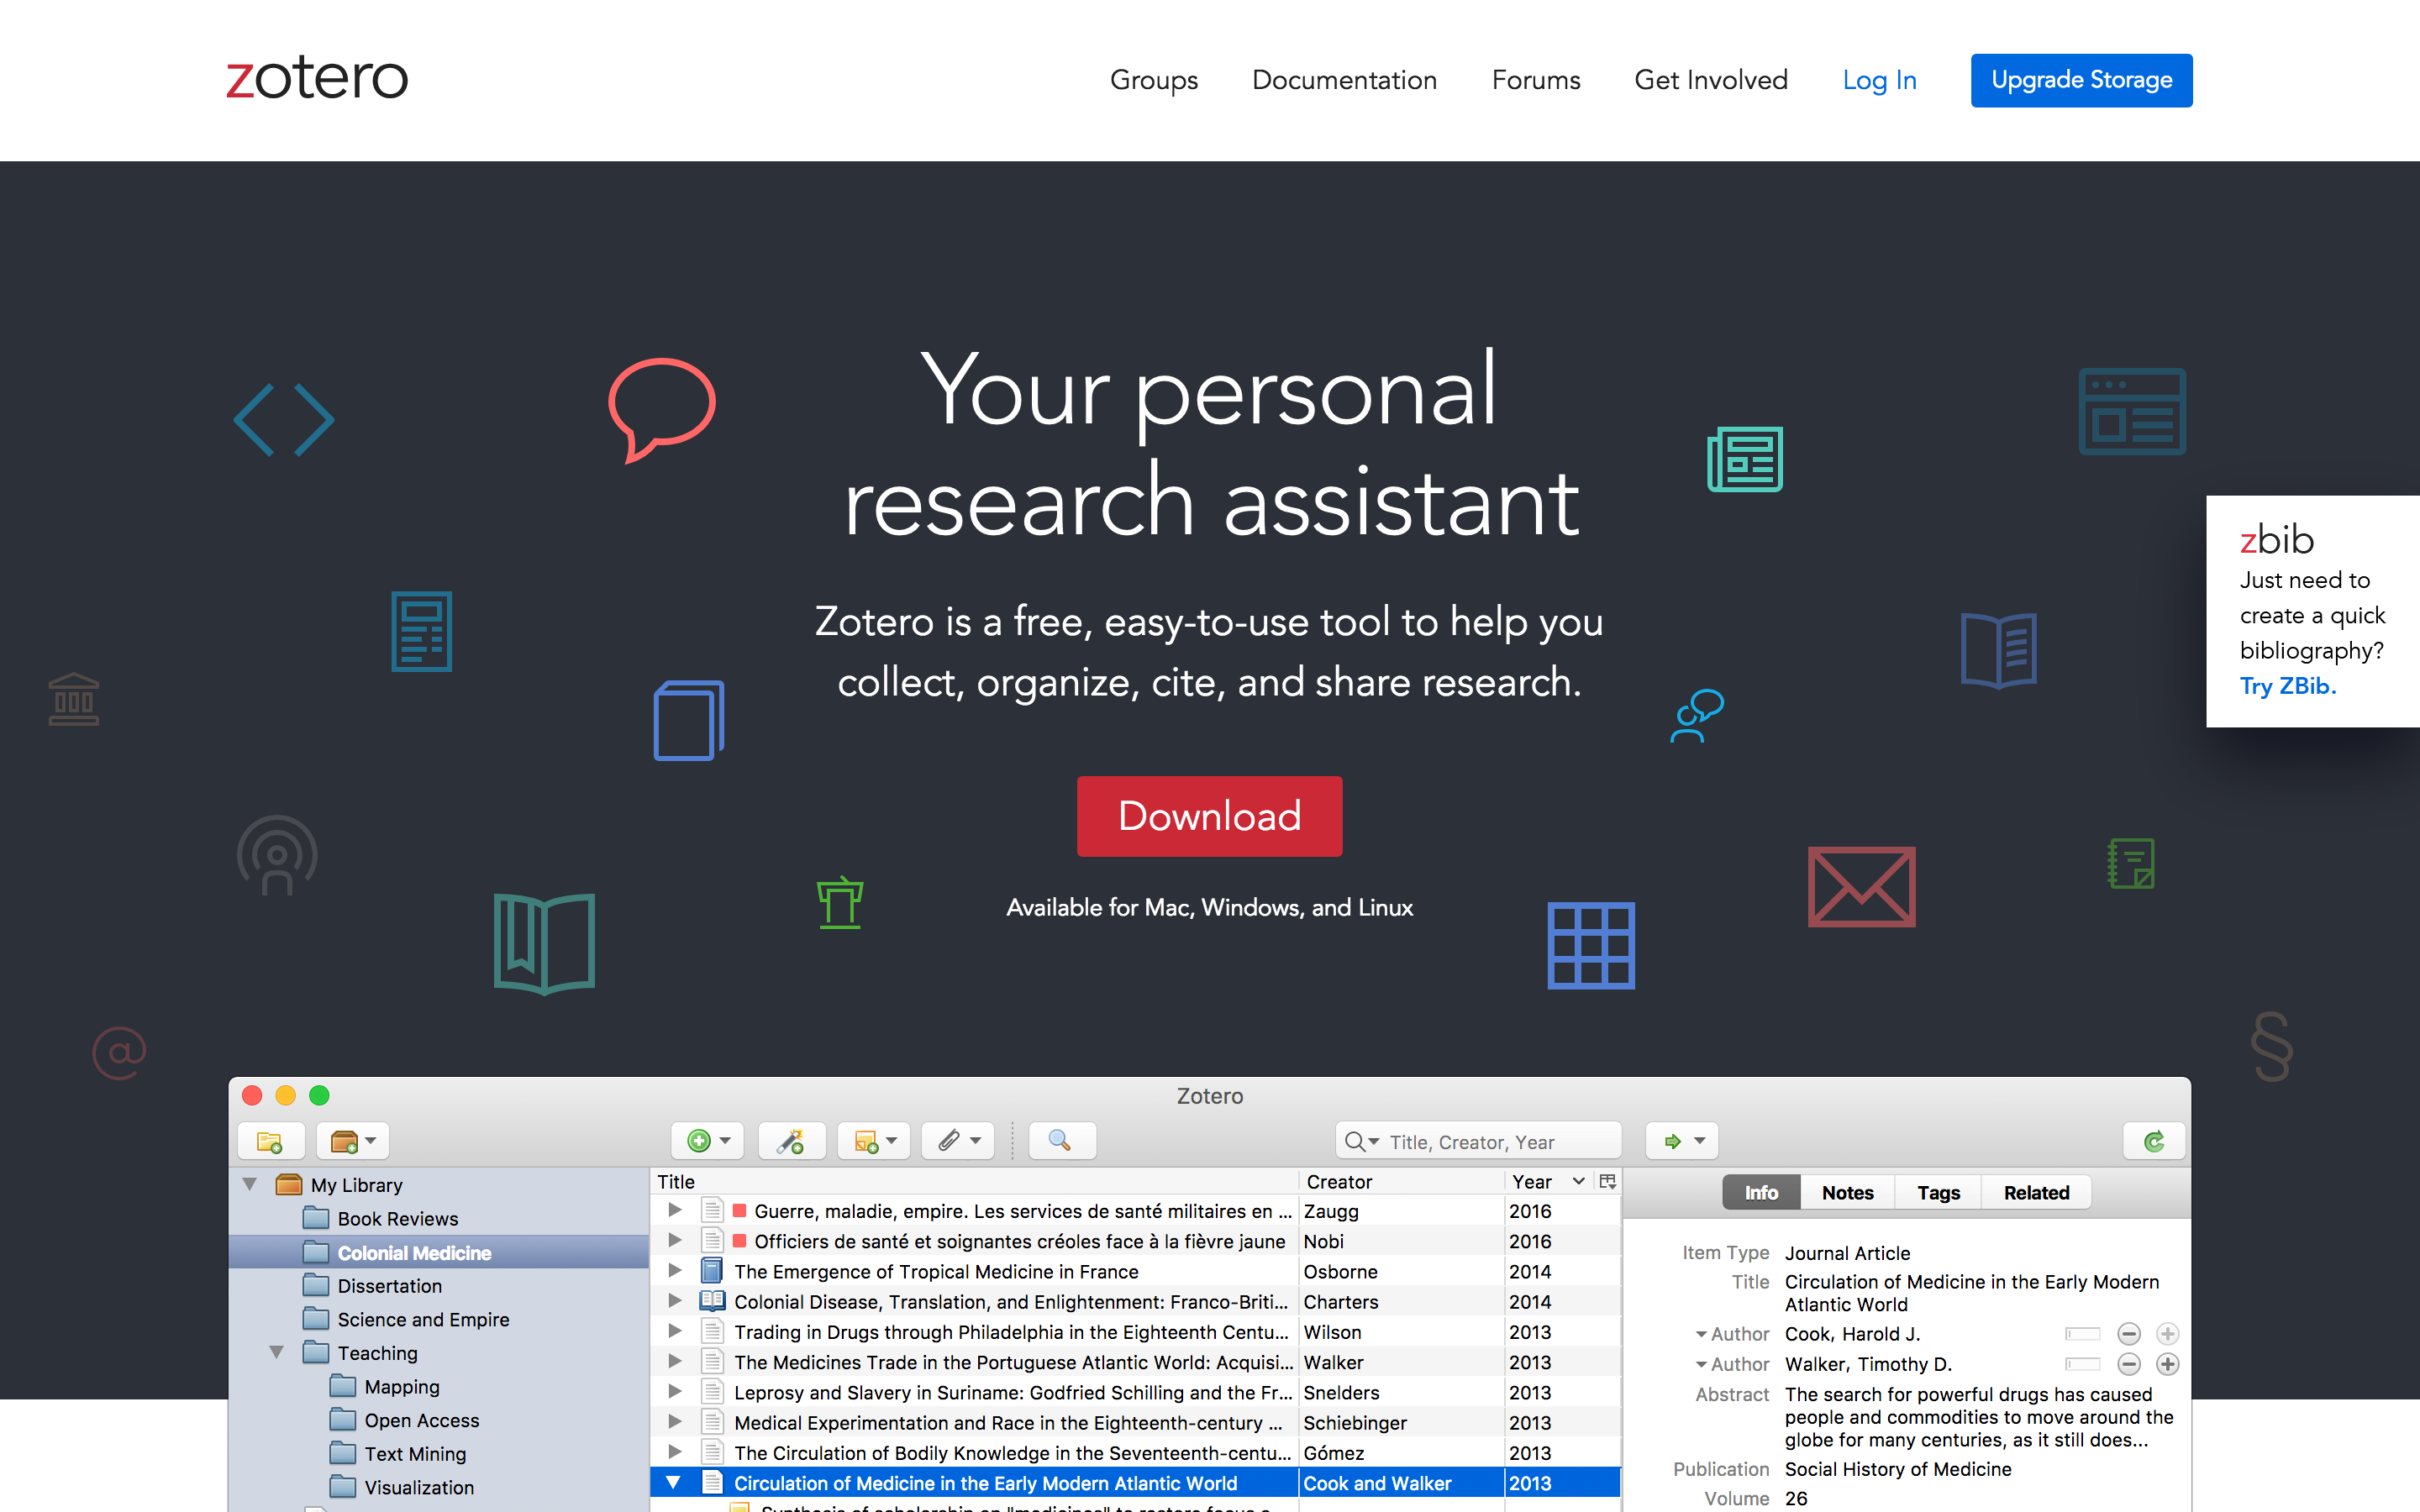Follow the Try ZBib link
The height and width of the screenshot is (1512, 2420).
(2287, 686)
